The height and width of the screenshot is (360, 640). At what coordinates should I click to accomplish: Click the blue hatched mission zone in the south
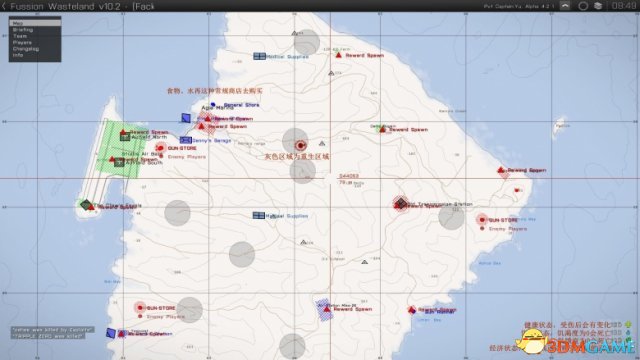[x=324, y=310]
